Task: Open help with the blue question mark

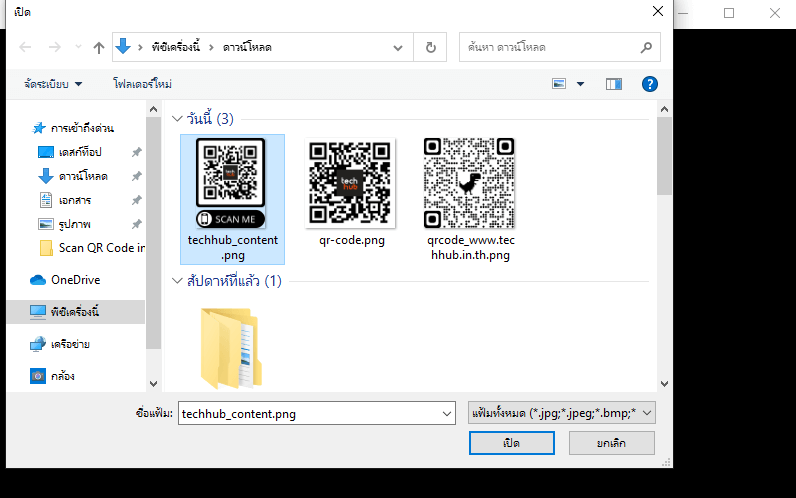Action: pyautogui.click(x=650, y=84)
